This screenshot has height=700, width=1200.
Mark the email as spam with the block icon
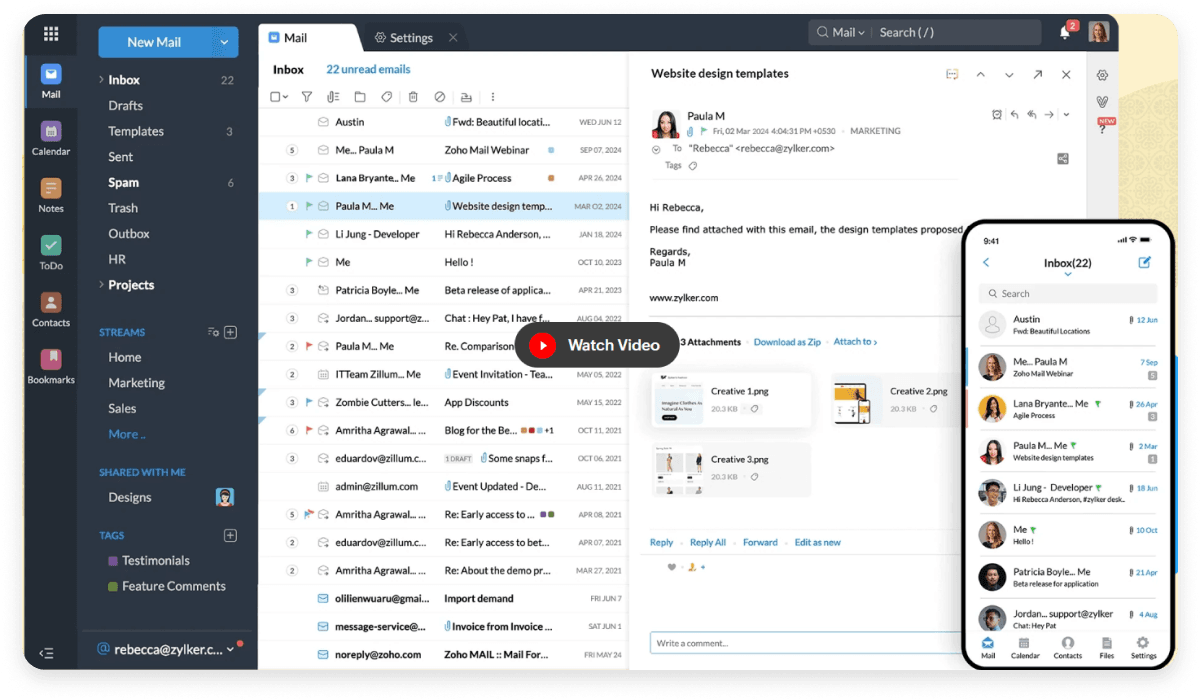tap(440, 96)
